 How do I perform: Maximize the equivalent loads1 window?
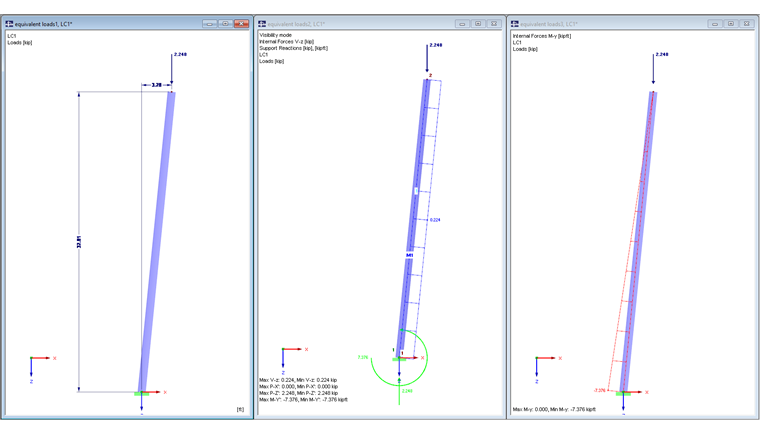click(x=225, y=23)
